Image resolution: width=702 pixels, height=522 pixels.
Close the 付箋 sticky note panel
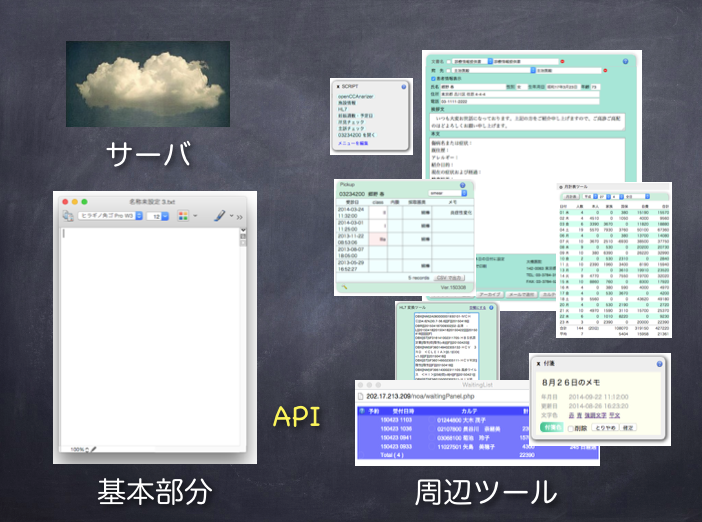[x=538, y=364]
